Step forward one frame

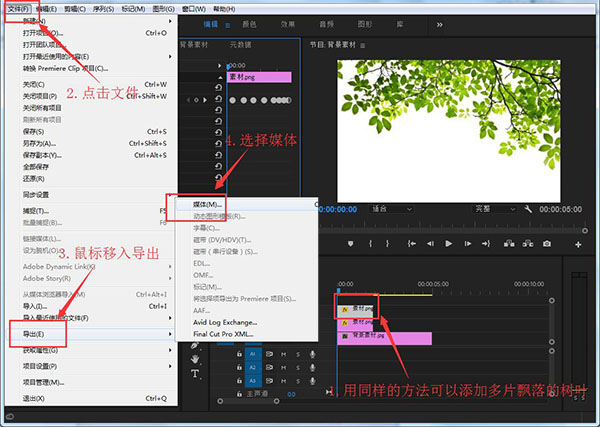tap(468, 244)
